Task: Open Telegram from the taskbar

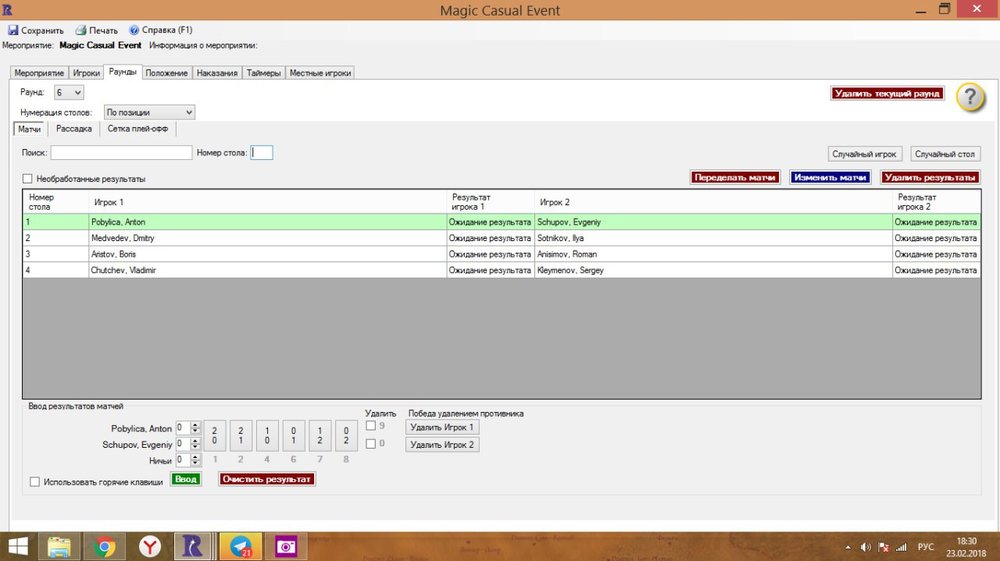Action: pos(240,546)
